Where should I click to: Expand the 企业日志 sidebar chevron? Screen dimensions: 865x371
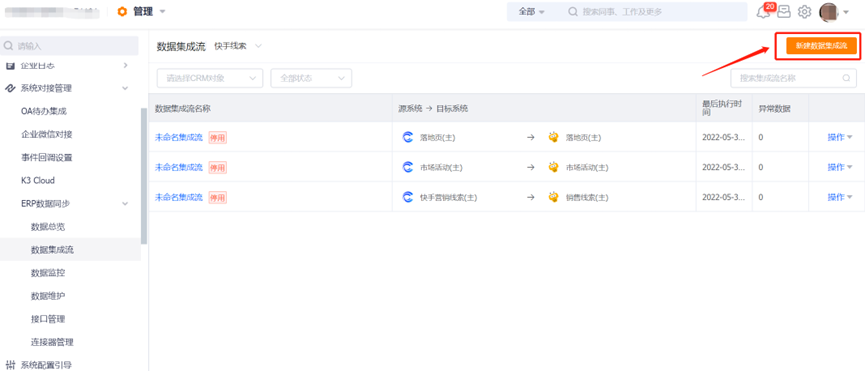click(125, 66)
